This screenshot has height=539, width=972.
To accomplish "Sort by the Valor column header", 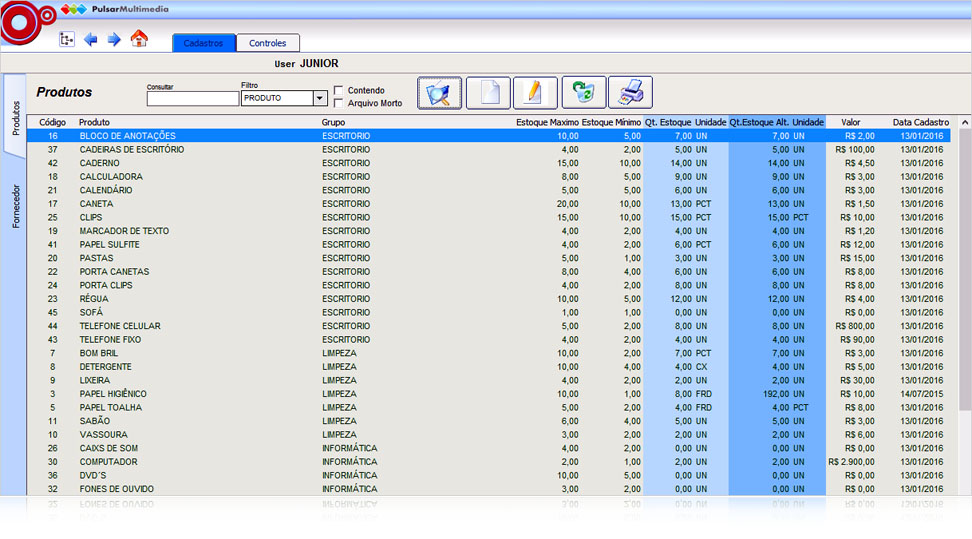I will coord(850,122).
